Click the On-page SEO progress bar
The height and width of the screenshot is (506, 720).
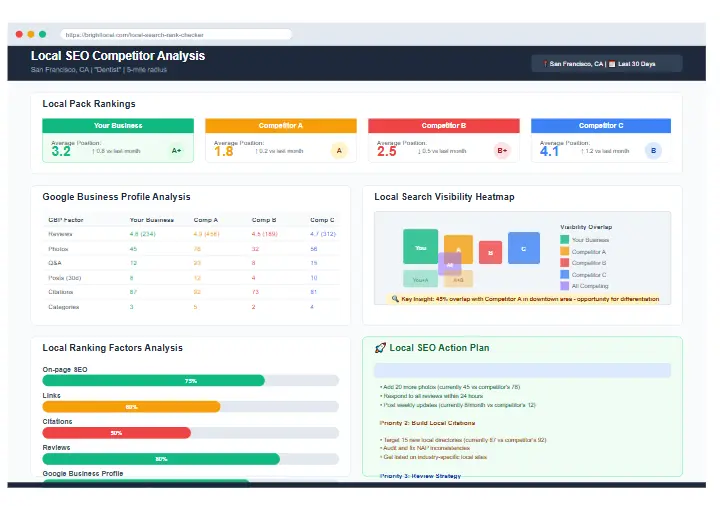point(191,381)
